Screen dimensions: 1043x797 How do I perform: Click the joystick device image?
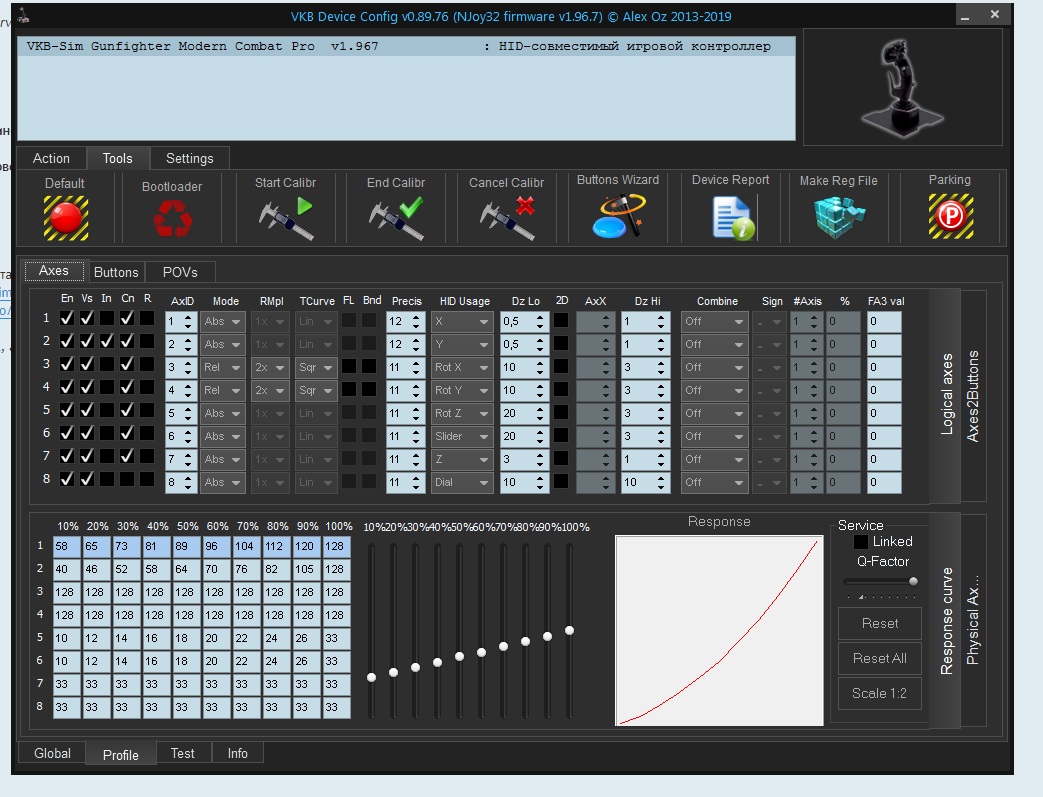point(903,87)
